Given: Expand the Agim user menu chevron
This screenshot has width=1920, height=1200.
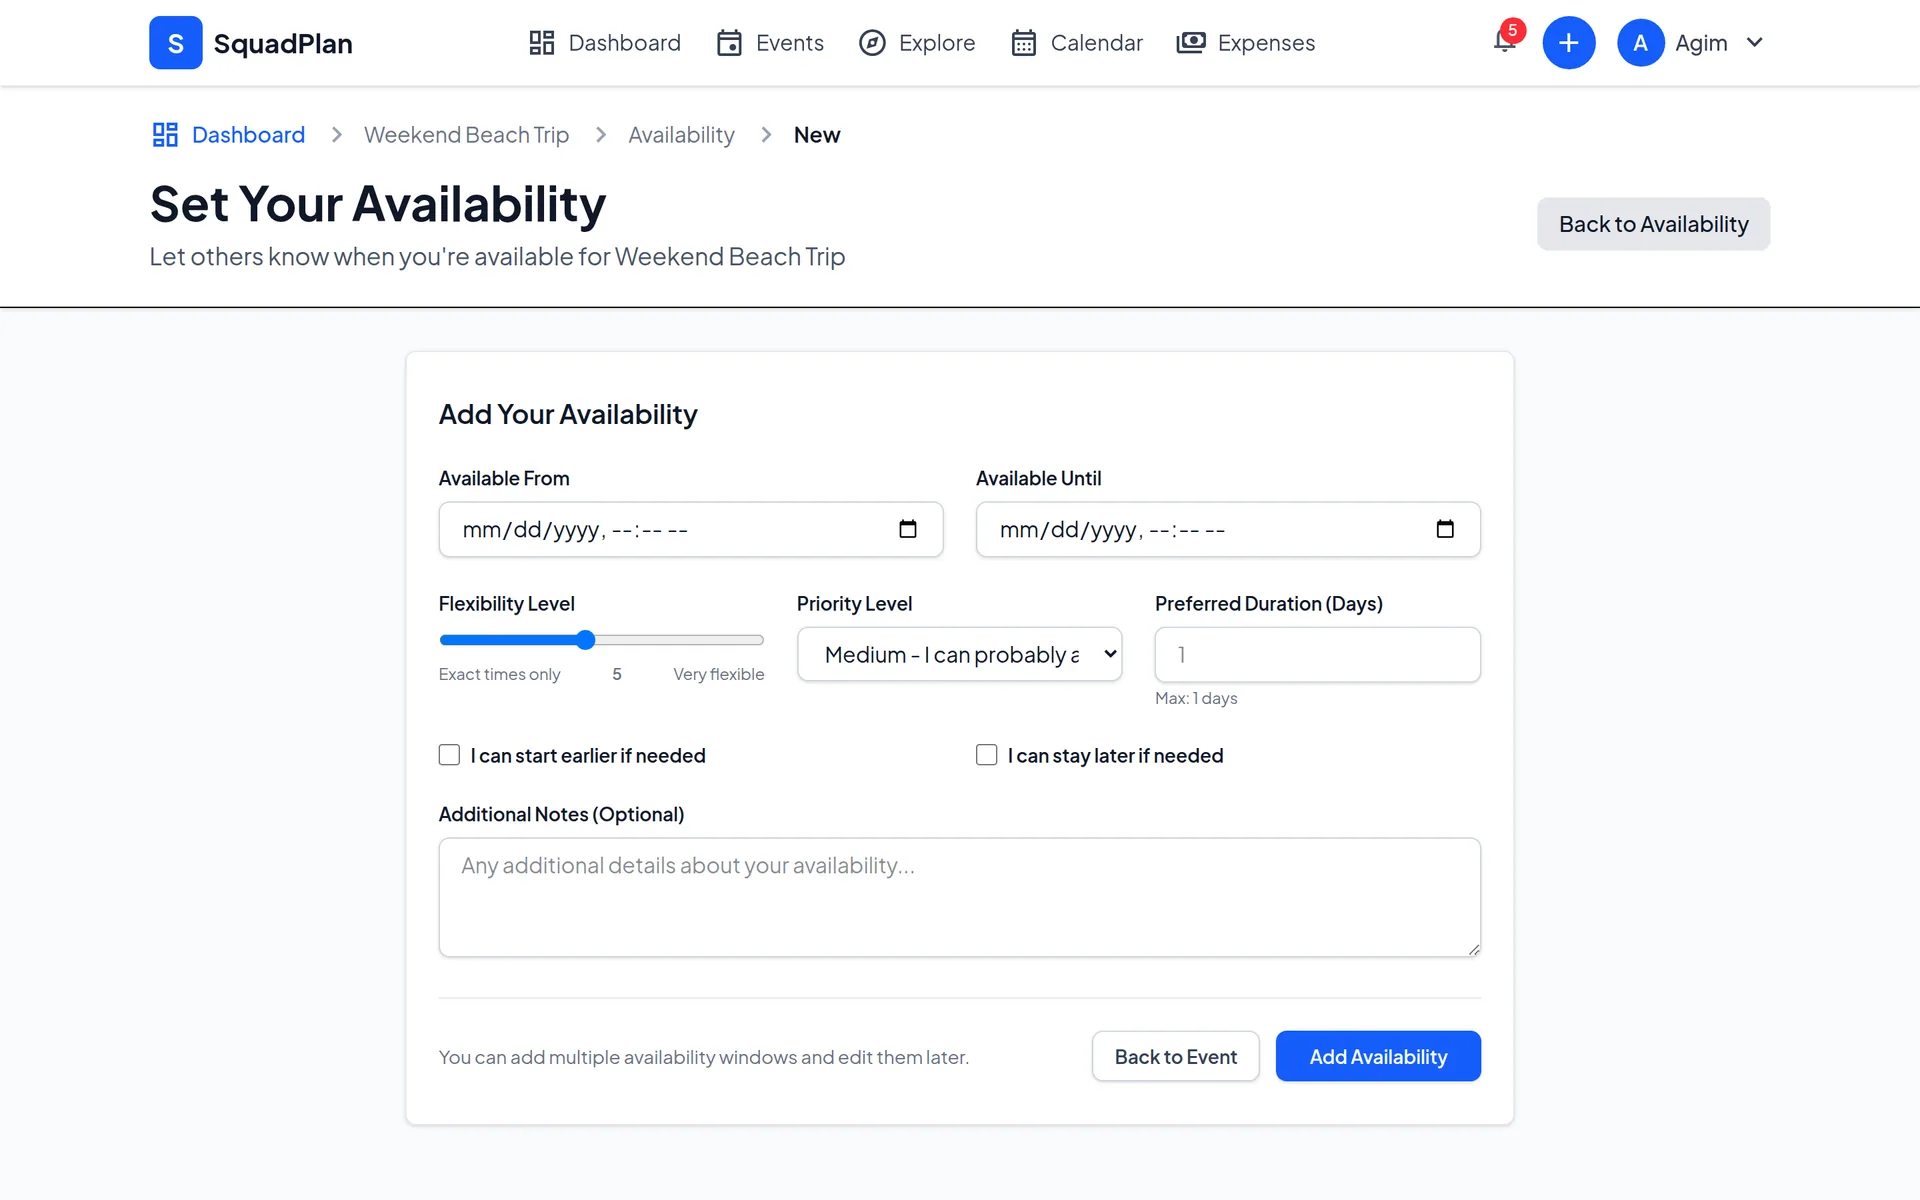Looking at the screenshot, I should pyautogui.click(x=1754, y=43).
